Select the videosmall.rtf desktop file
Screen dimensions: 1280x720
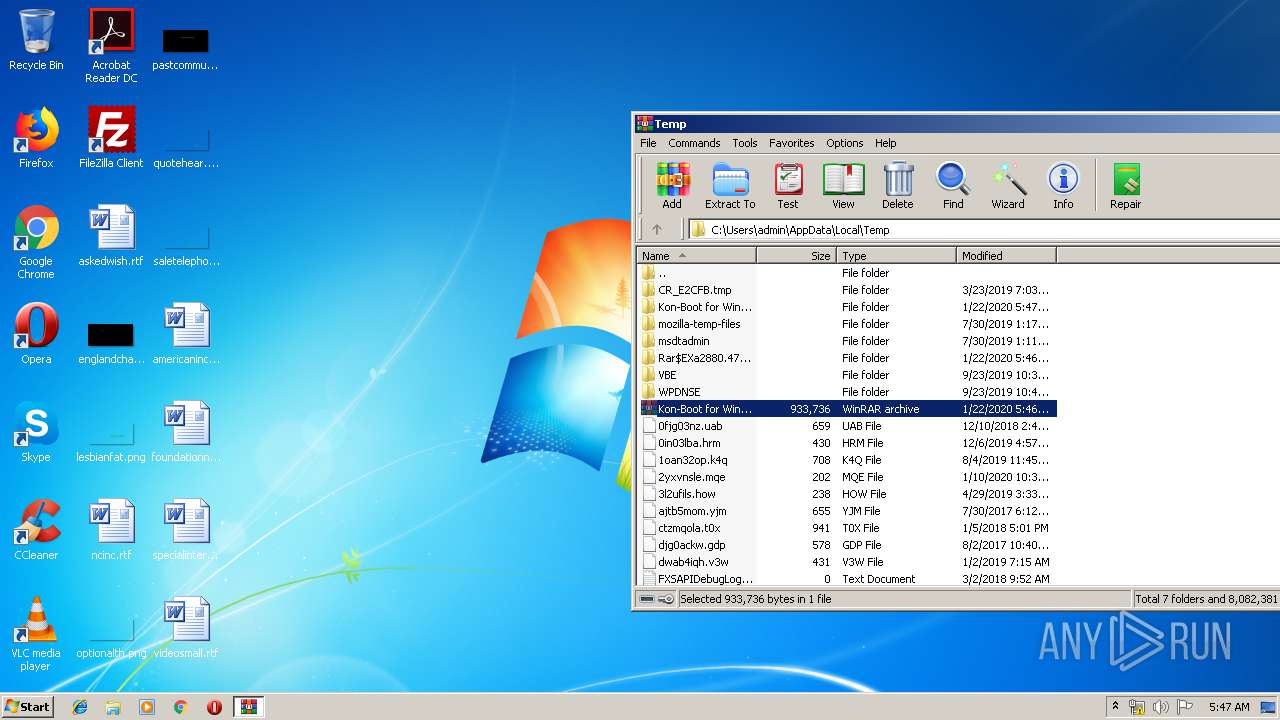[x=186, y=628]
